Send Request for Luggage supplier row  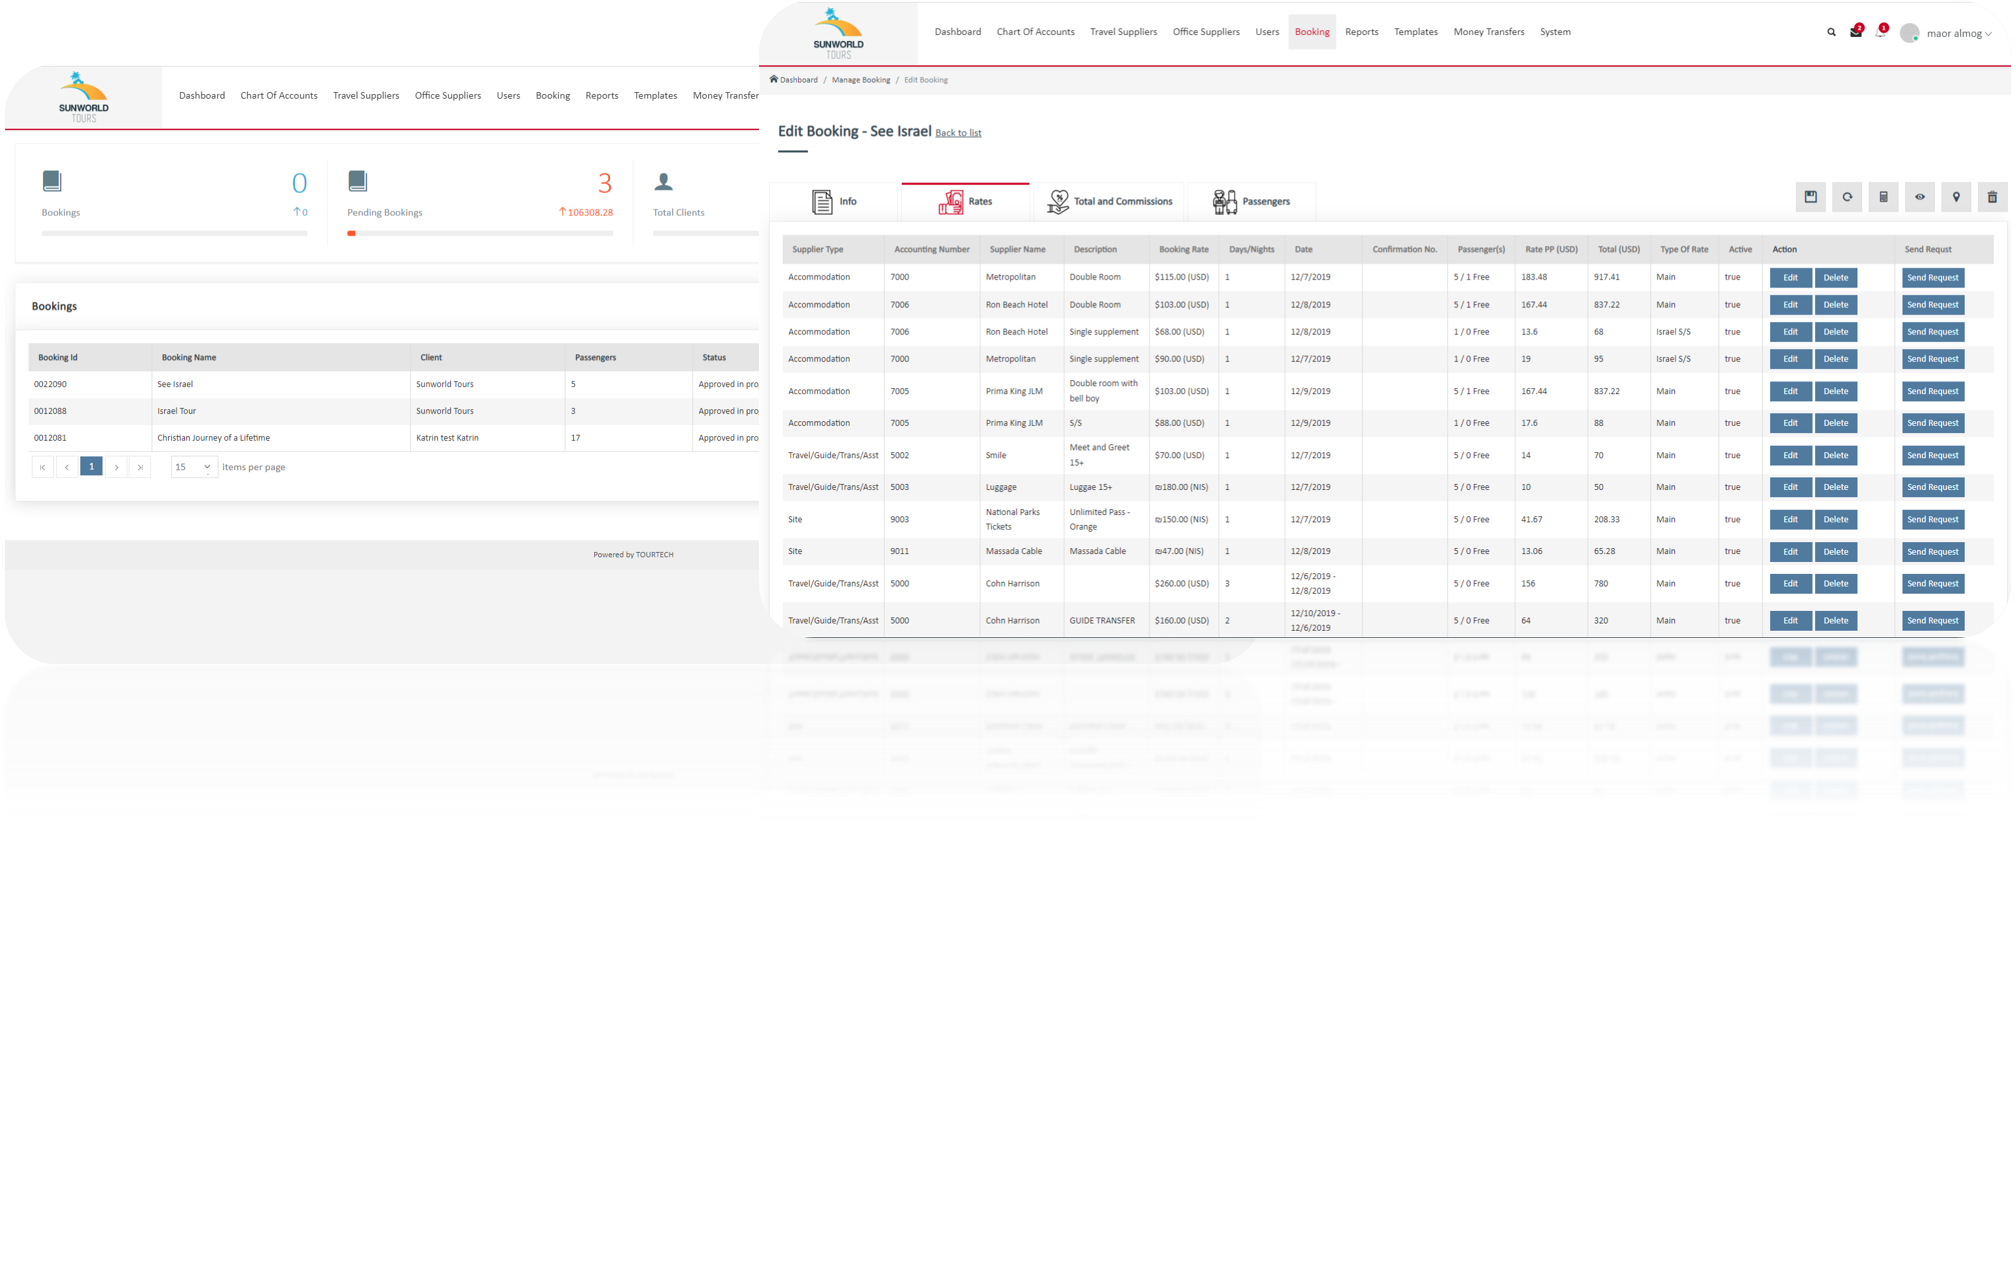[x=1932, y=487]
